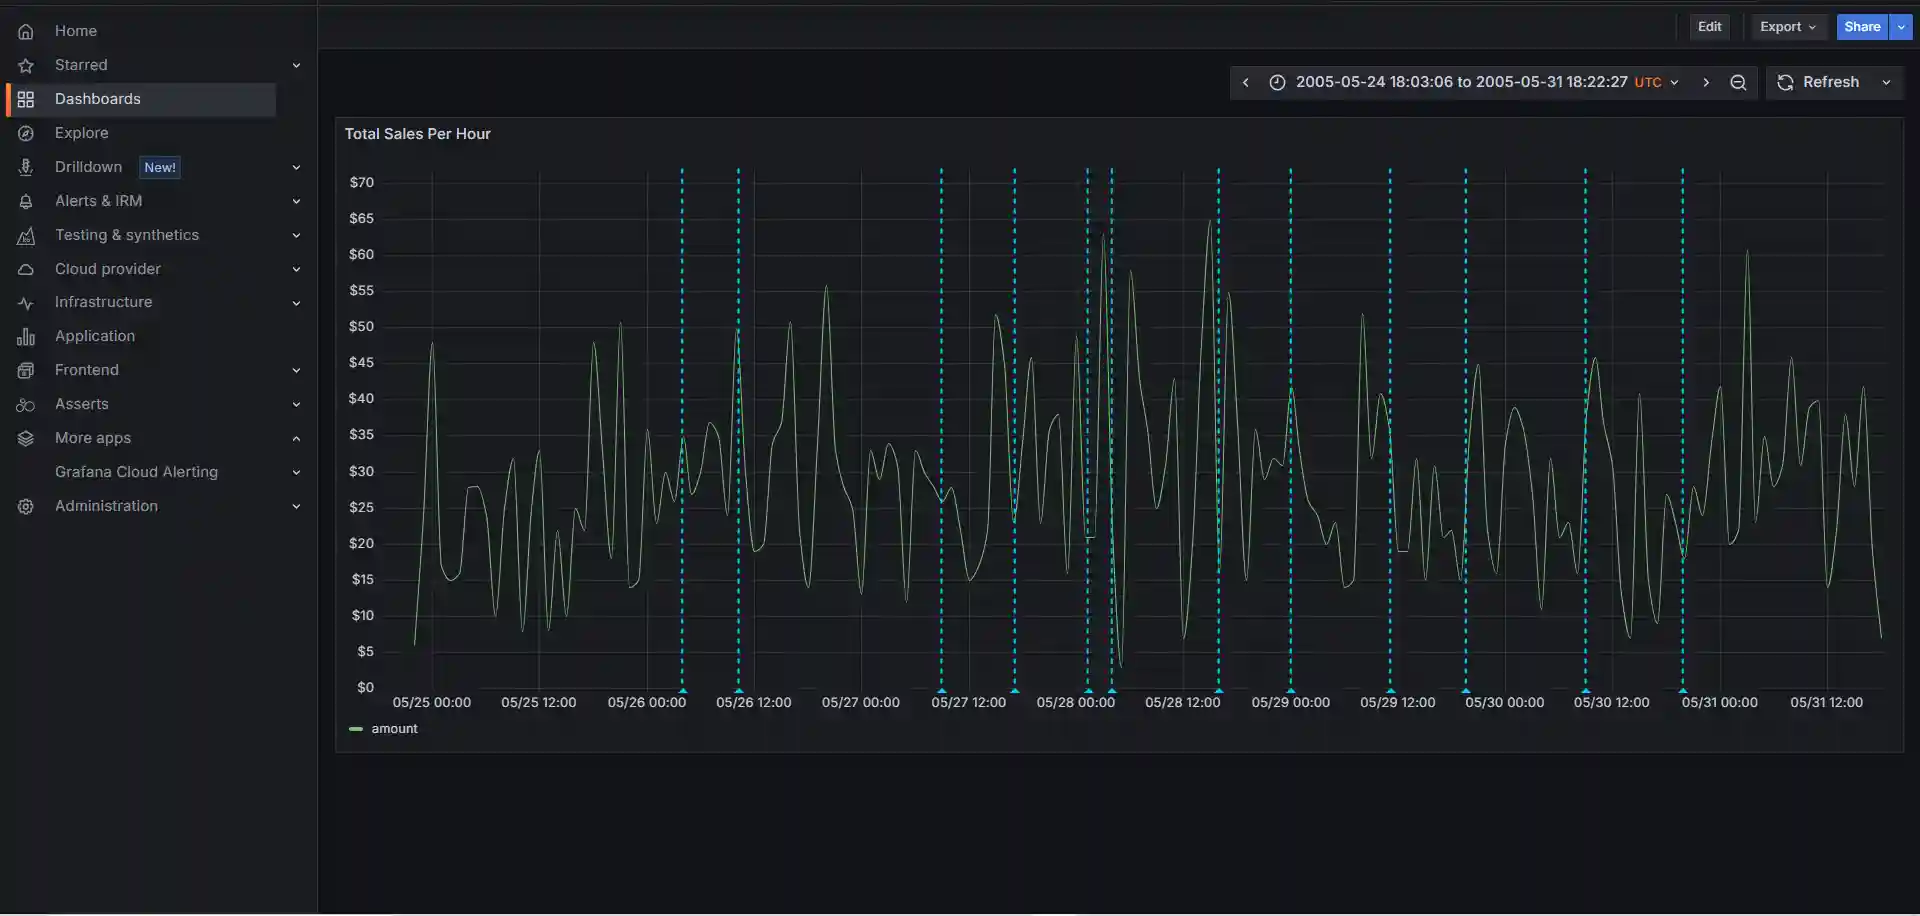Click the clock icon in time picker
Screen dimensions: 1920x916
[1277, 82]
